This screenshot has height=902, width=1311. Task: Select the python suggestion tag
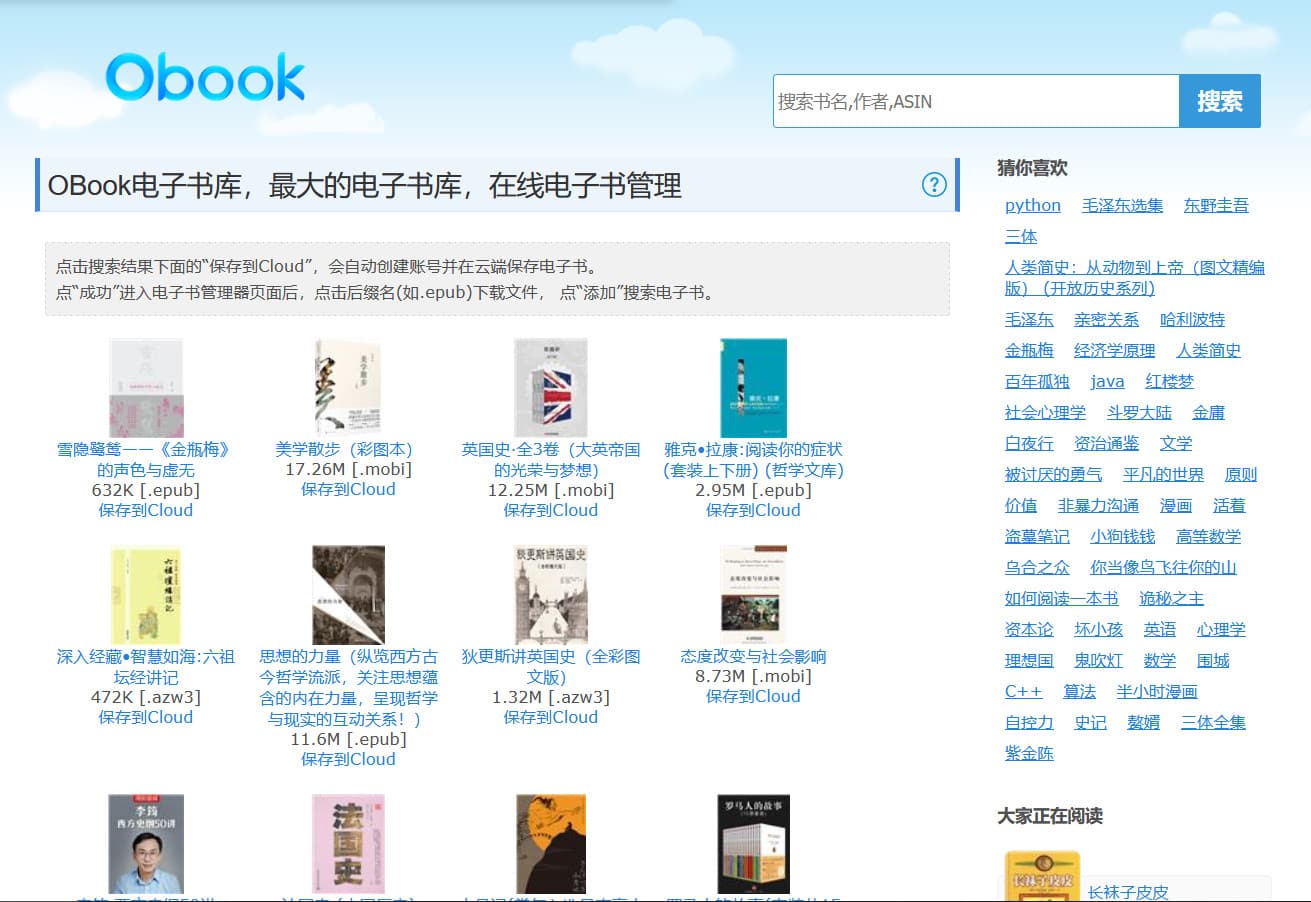tap(1033, 205)
